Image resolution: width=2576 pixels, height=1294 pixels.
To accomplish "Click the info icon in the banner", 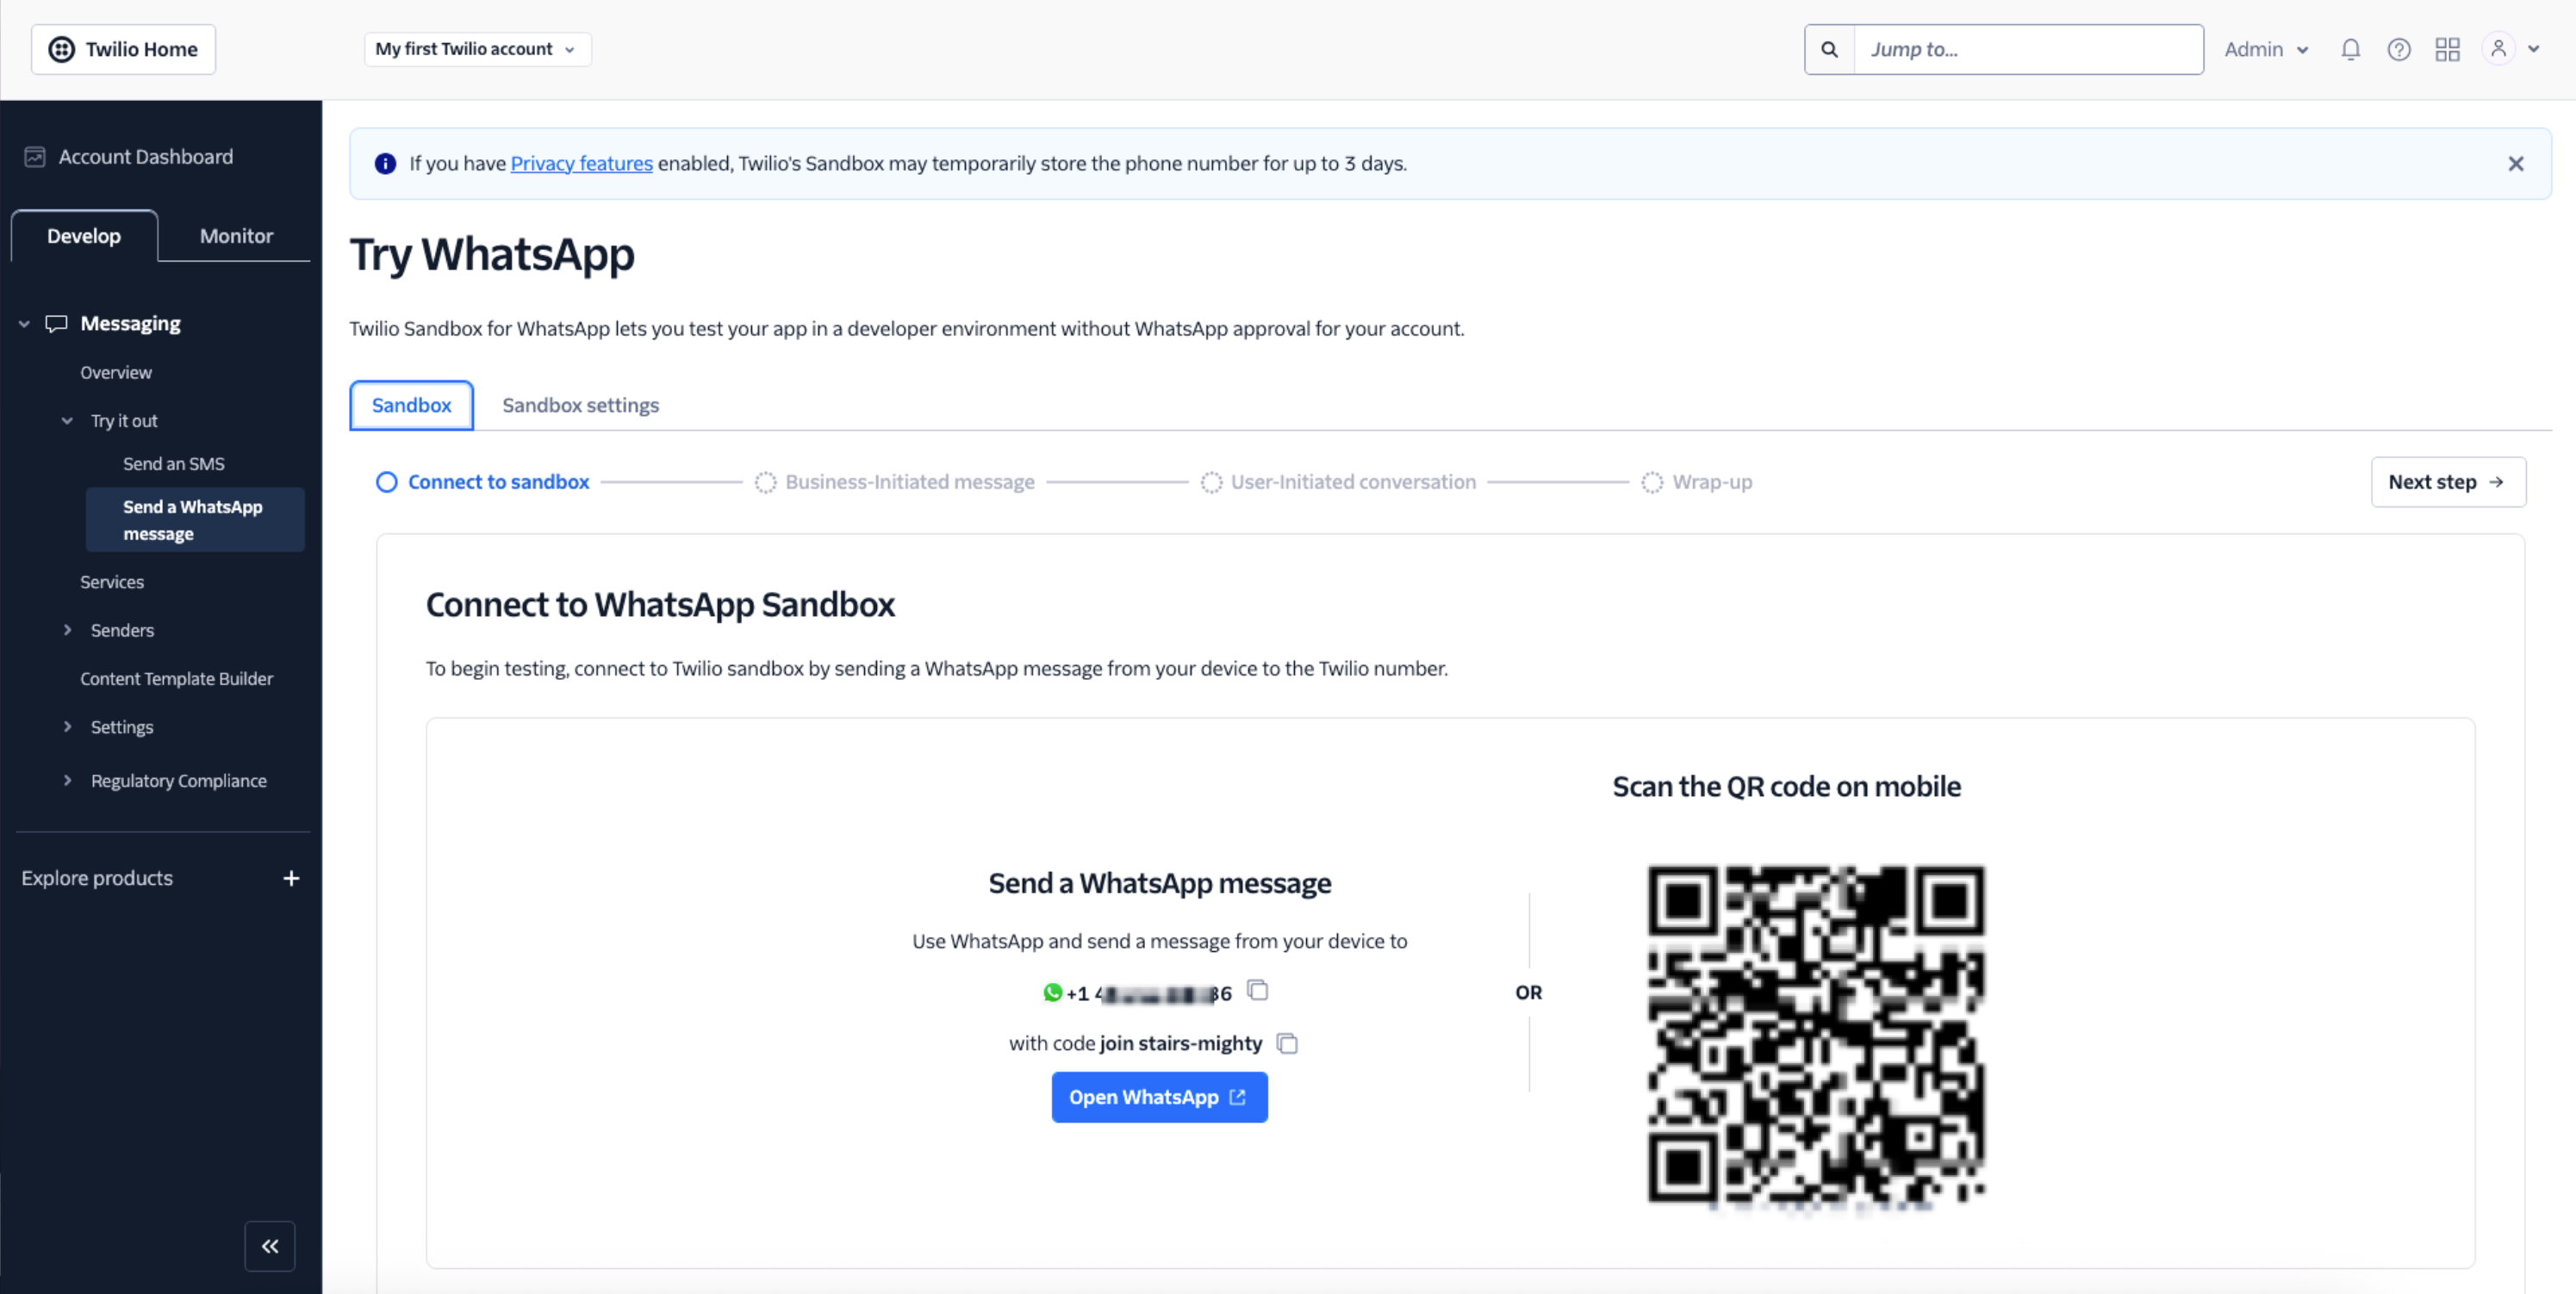I will tap(385, 164).
